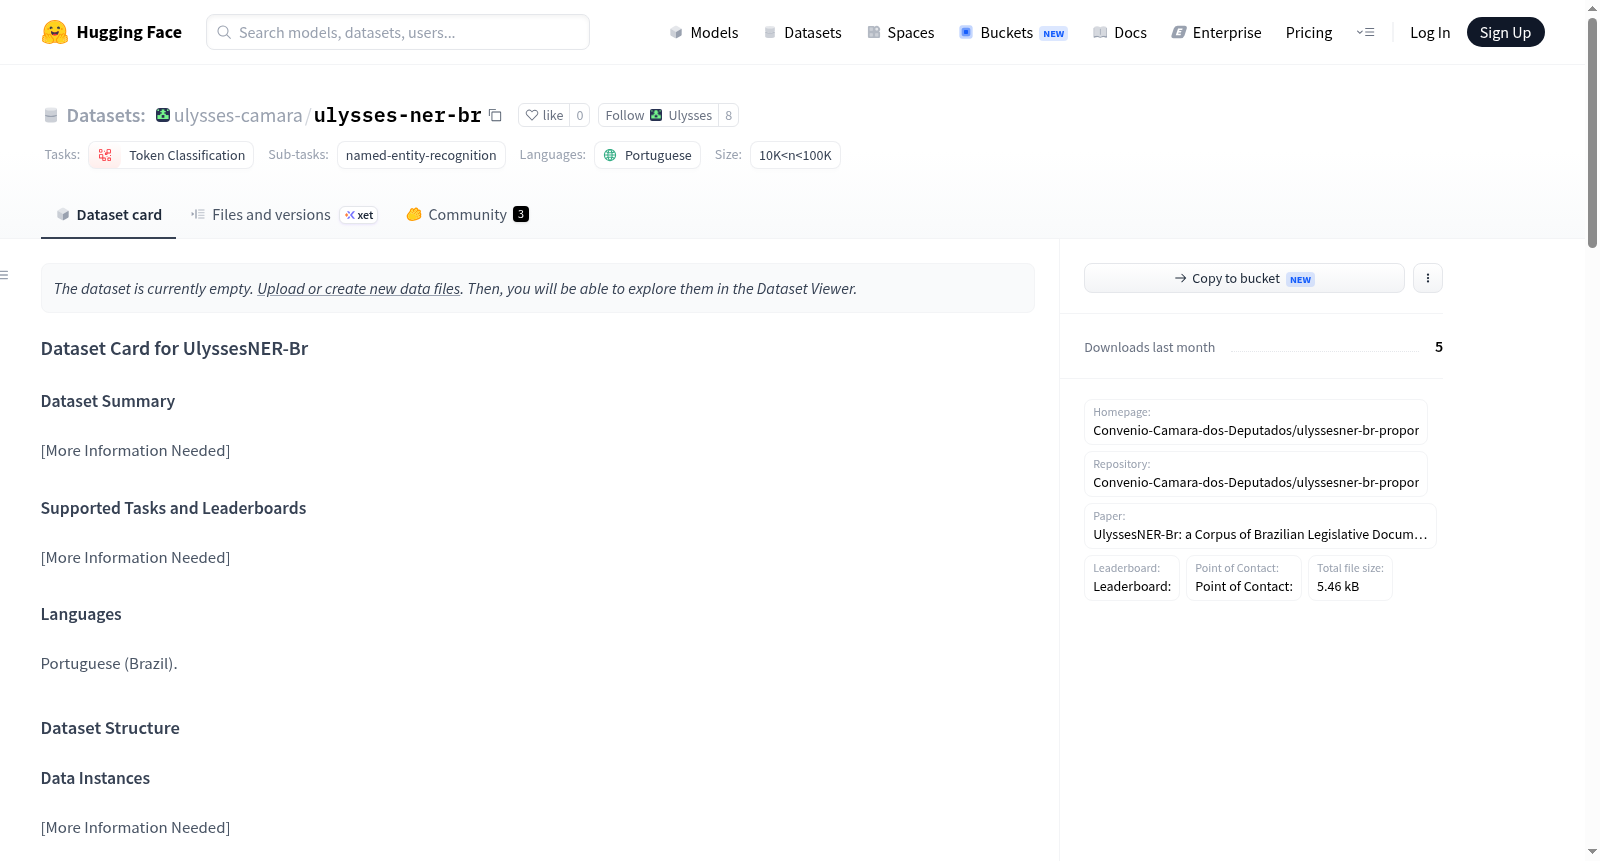Click the Datasets breadcrumb stack icon
Screen dimensions: 1600x861
coord(51,115)
